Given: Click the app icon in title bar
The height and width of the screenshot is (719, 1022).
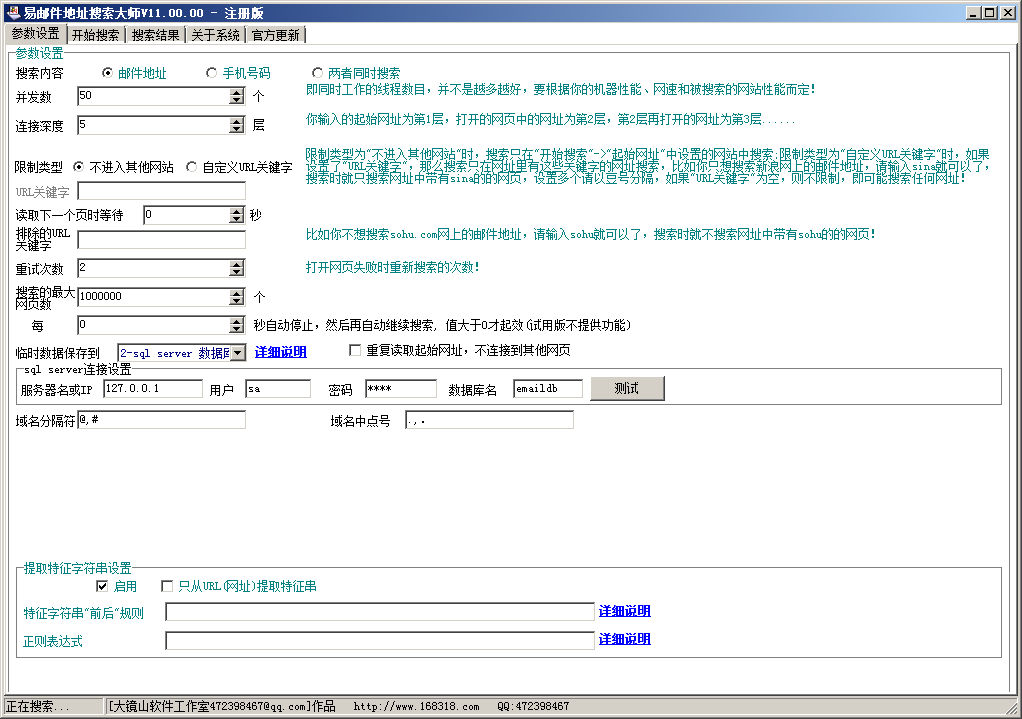Looking at the screenshot, I should coord(12,12).
